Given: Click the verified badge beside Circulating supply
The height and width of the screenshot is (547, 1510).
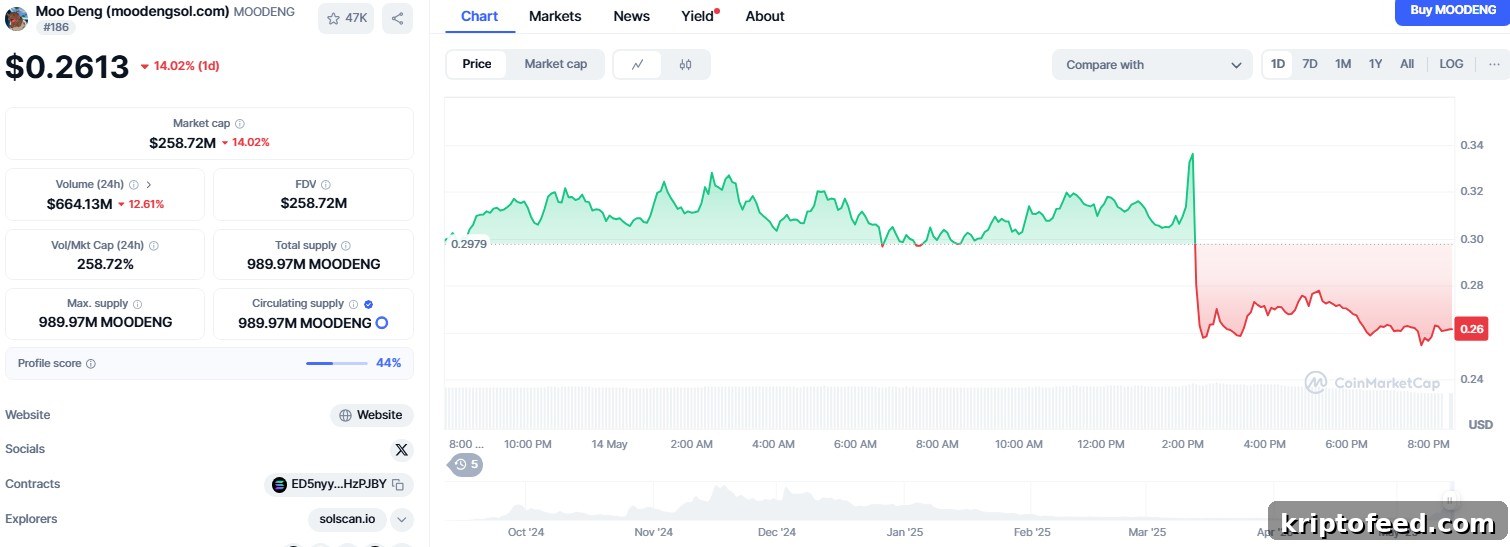Looking at the screenshot, I should tap(369, 304).
